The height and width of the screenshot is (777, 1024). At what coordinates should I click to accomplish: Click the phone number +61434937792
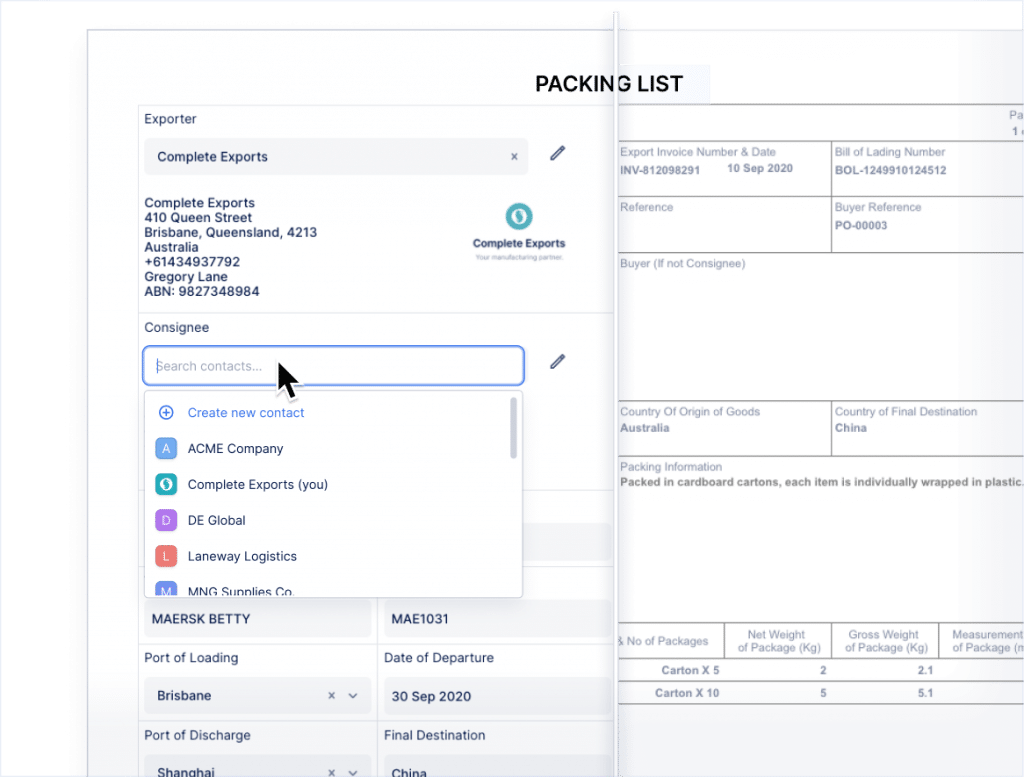pos(192,262)
